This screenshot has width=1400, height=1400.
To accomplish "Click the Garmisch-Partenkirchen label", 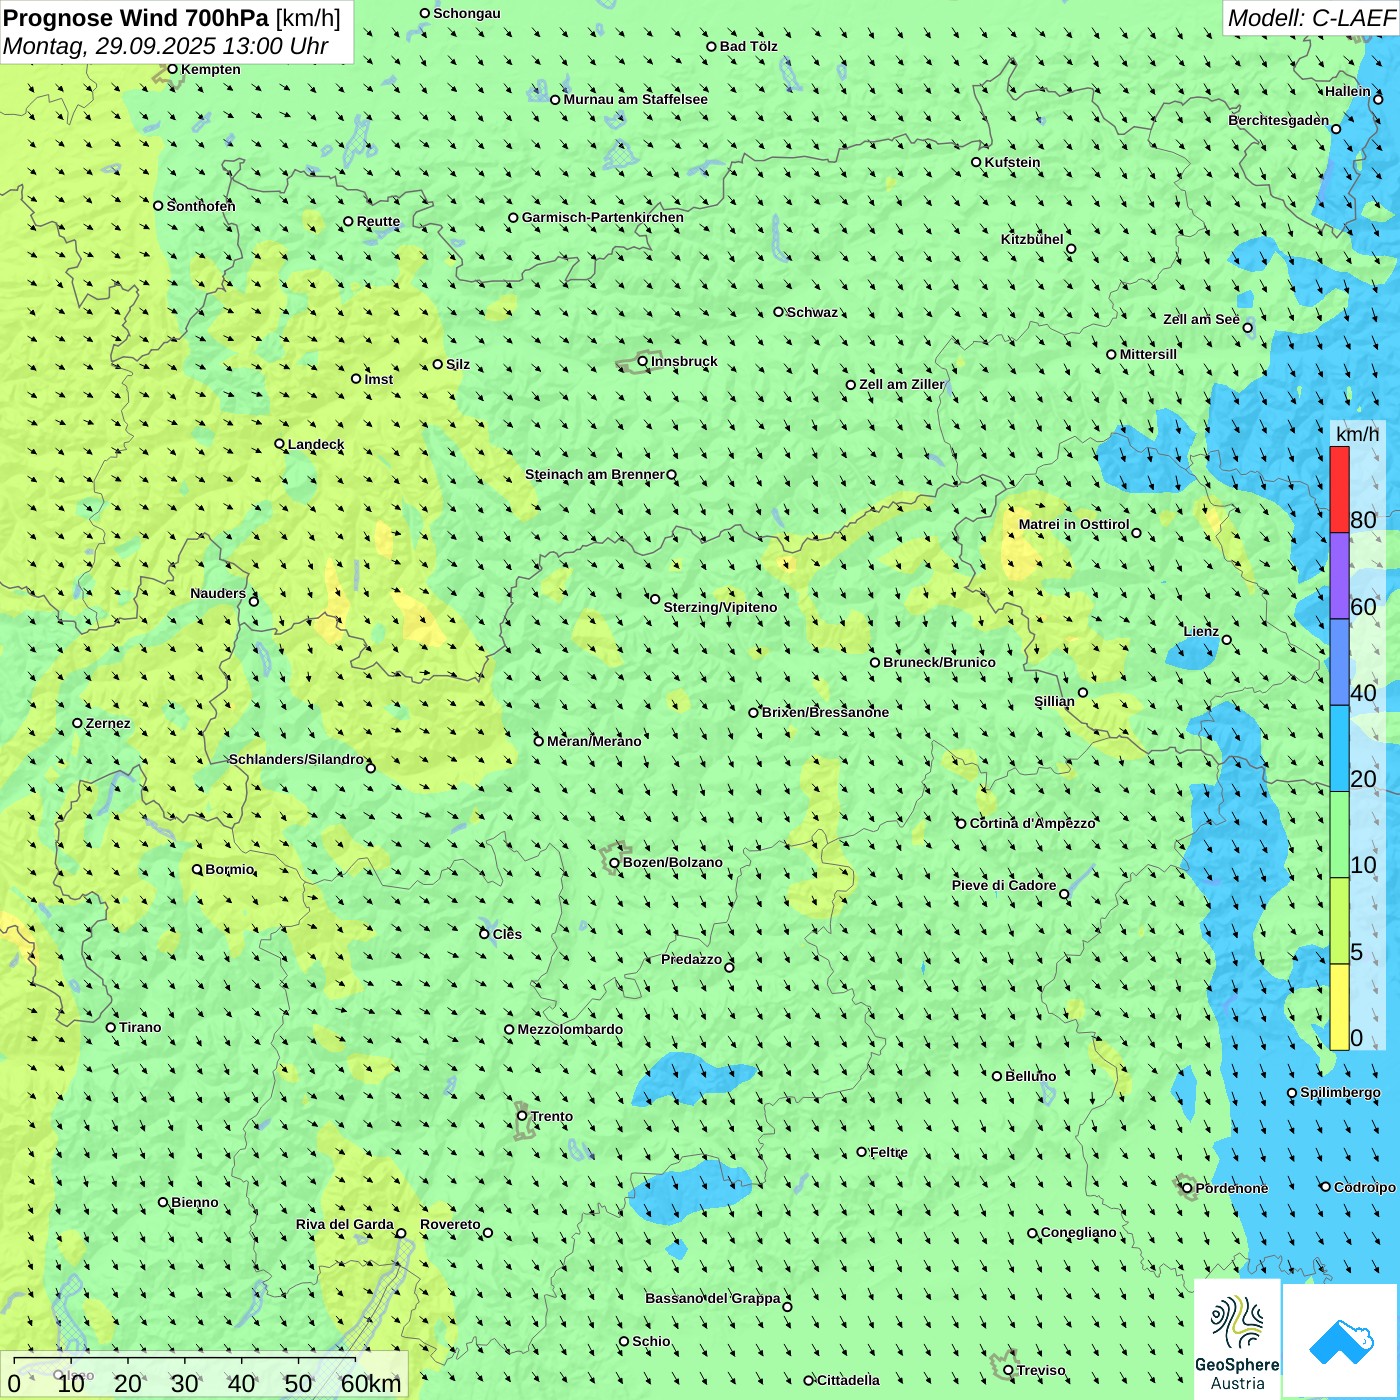I will [x=603, y=217].
